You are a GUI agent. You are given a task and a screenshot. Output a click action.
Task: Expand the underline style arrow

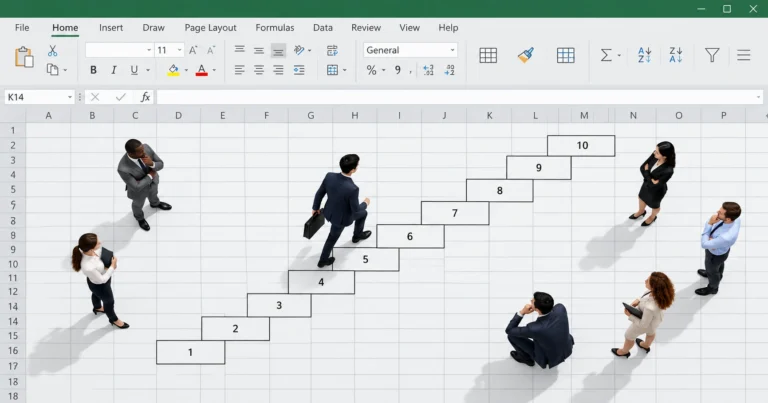tap(147, 71)
